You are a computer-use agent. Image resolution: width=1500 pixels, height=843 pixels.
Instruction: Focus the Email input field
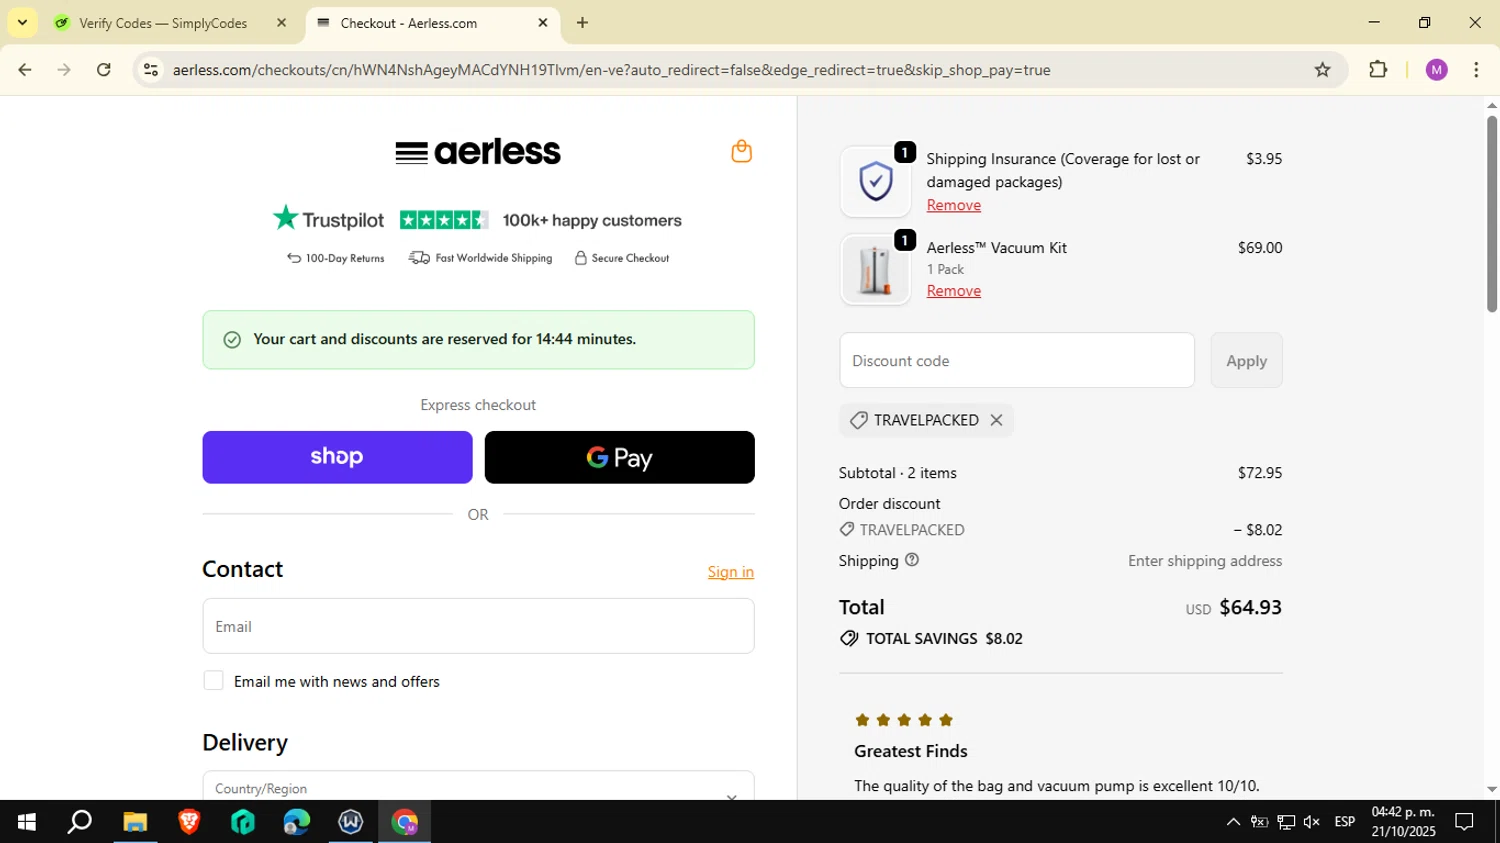pos(478,626)
